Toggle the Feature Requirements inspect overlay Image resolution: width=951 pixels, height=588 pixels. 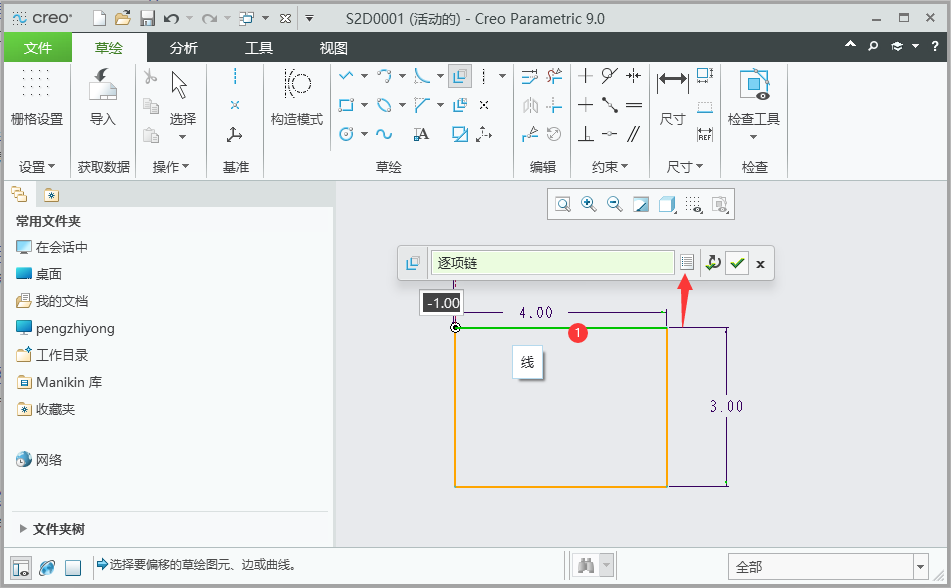[x=720, y=204]
